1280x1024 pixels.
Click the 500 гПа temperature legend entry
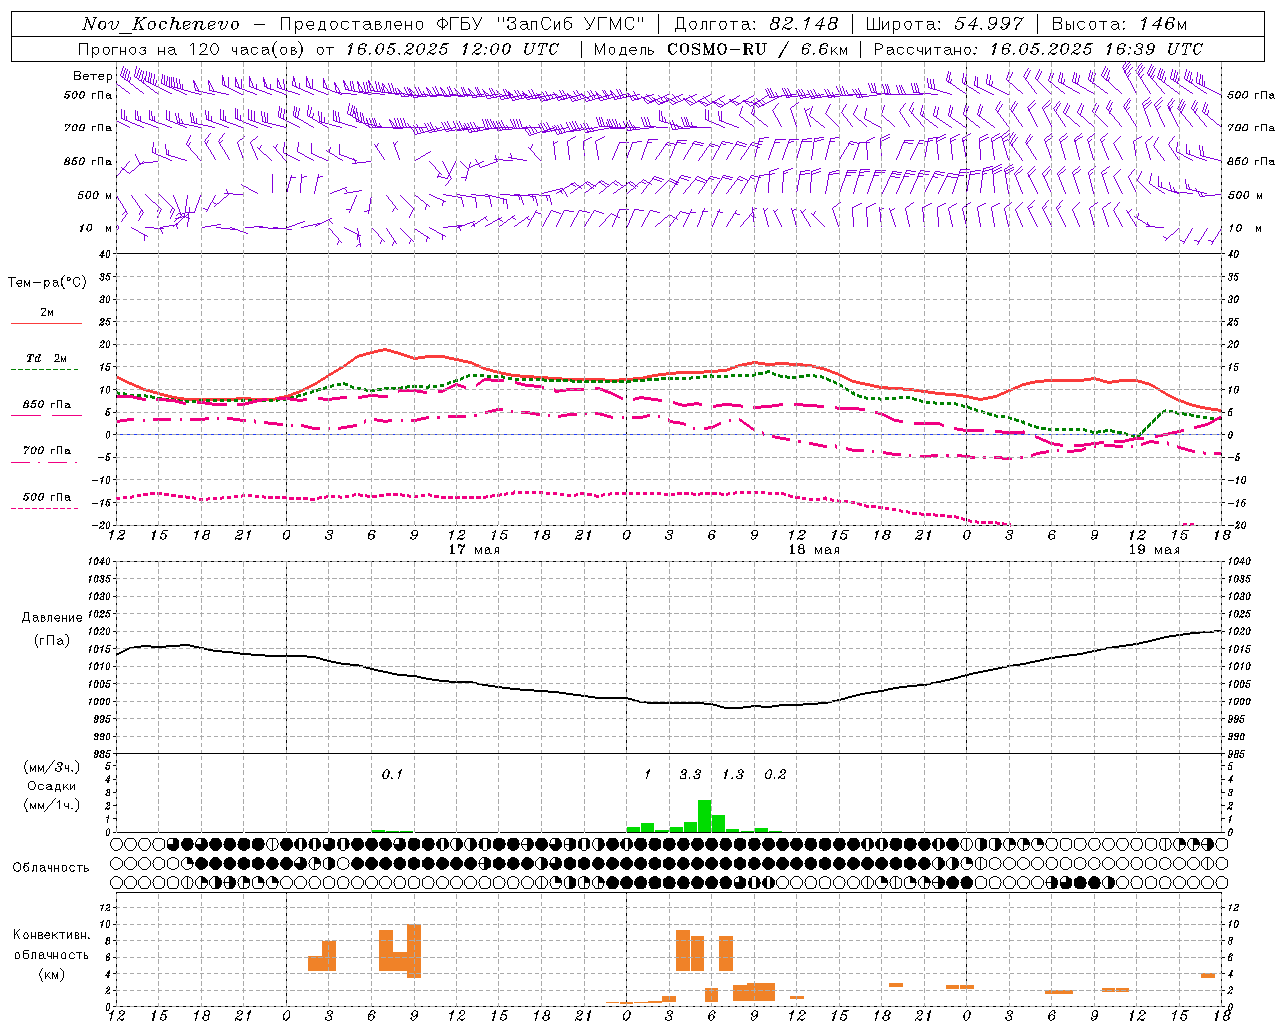click(x=47, y=497)
